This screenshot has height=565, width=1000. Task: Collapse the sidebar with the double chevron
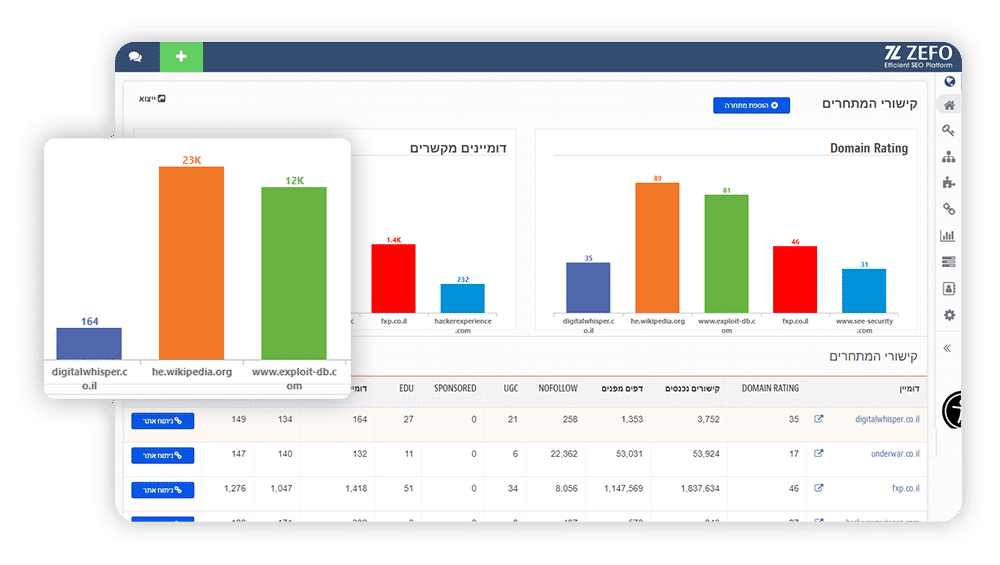pos(947,348)
